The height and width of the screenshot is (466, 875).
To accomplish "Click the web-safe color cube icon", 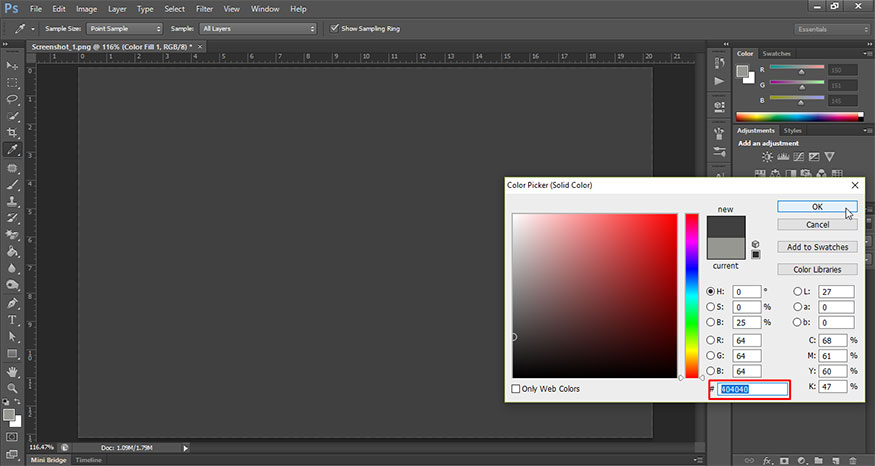I will pos(756,244).
